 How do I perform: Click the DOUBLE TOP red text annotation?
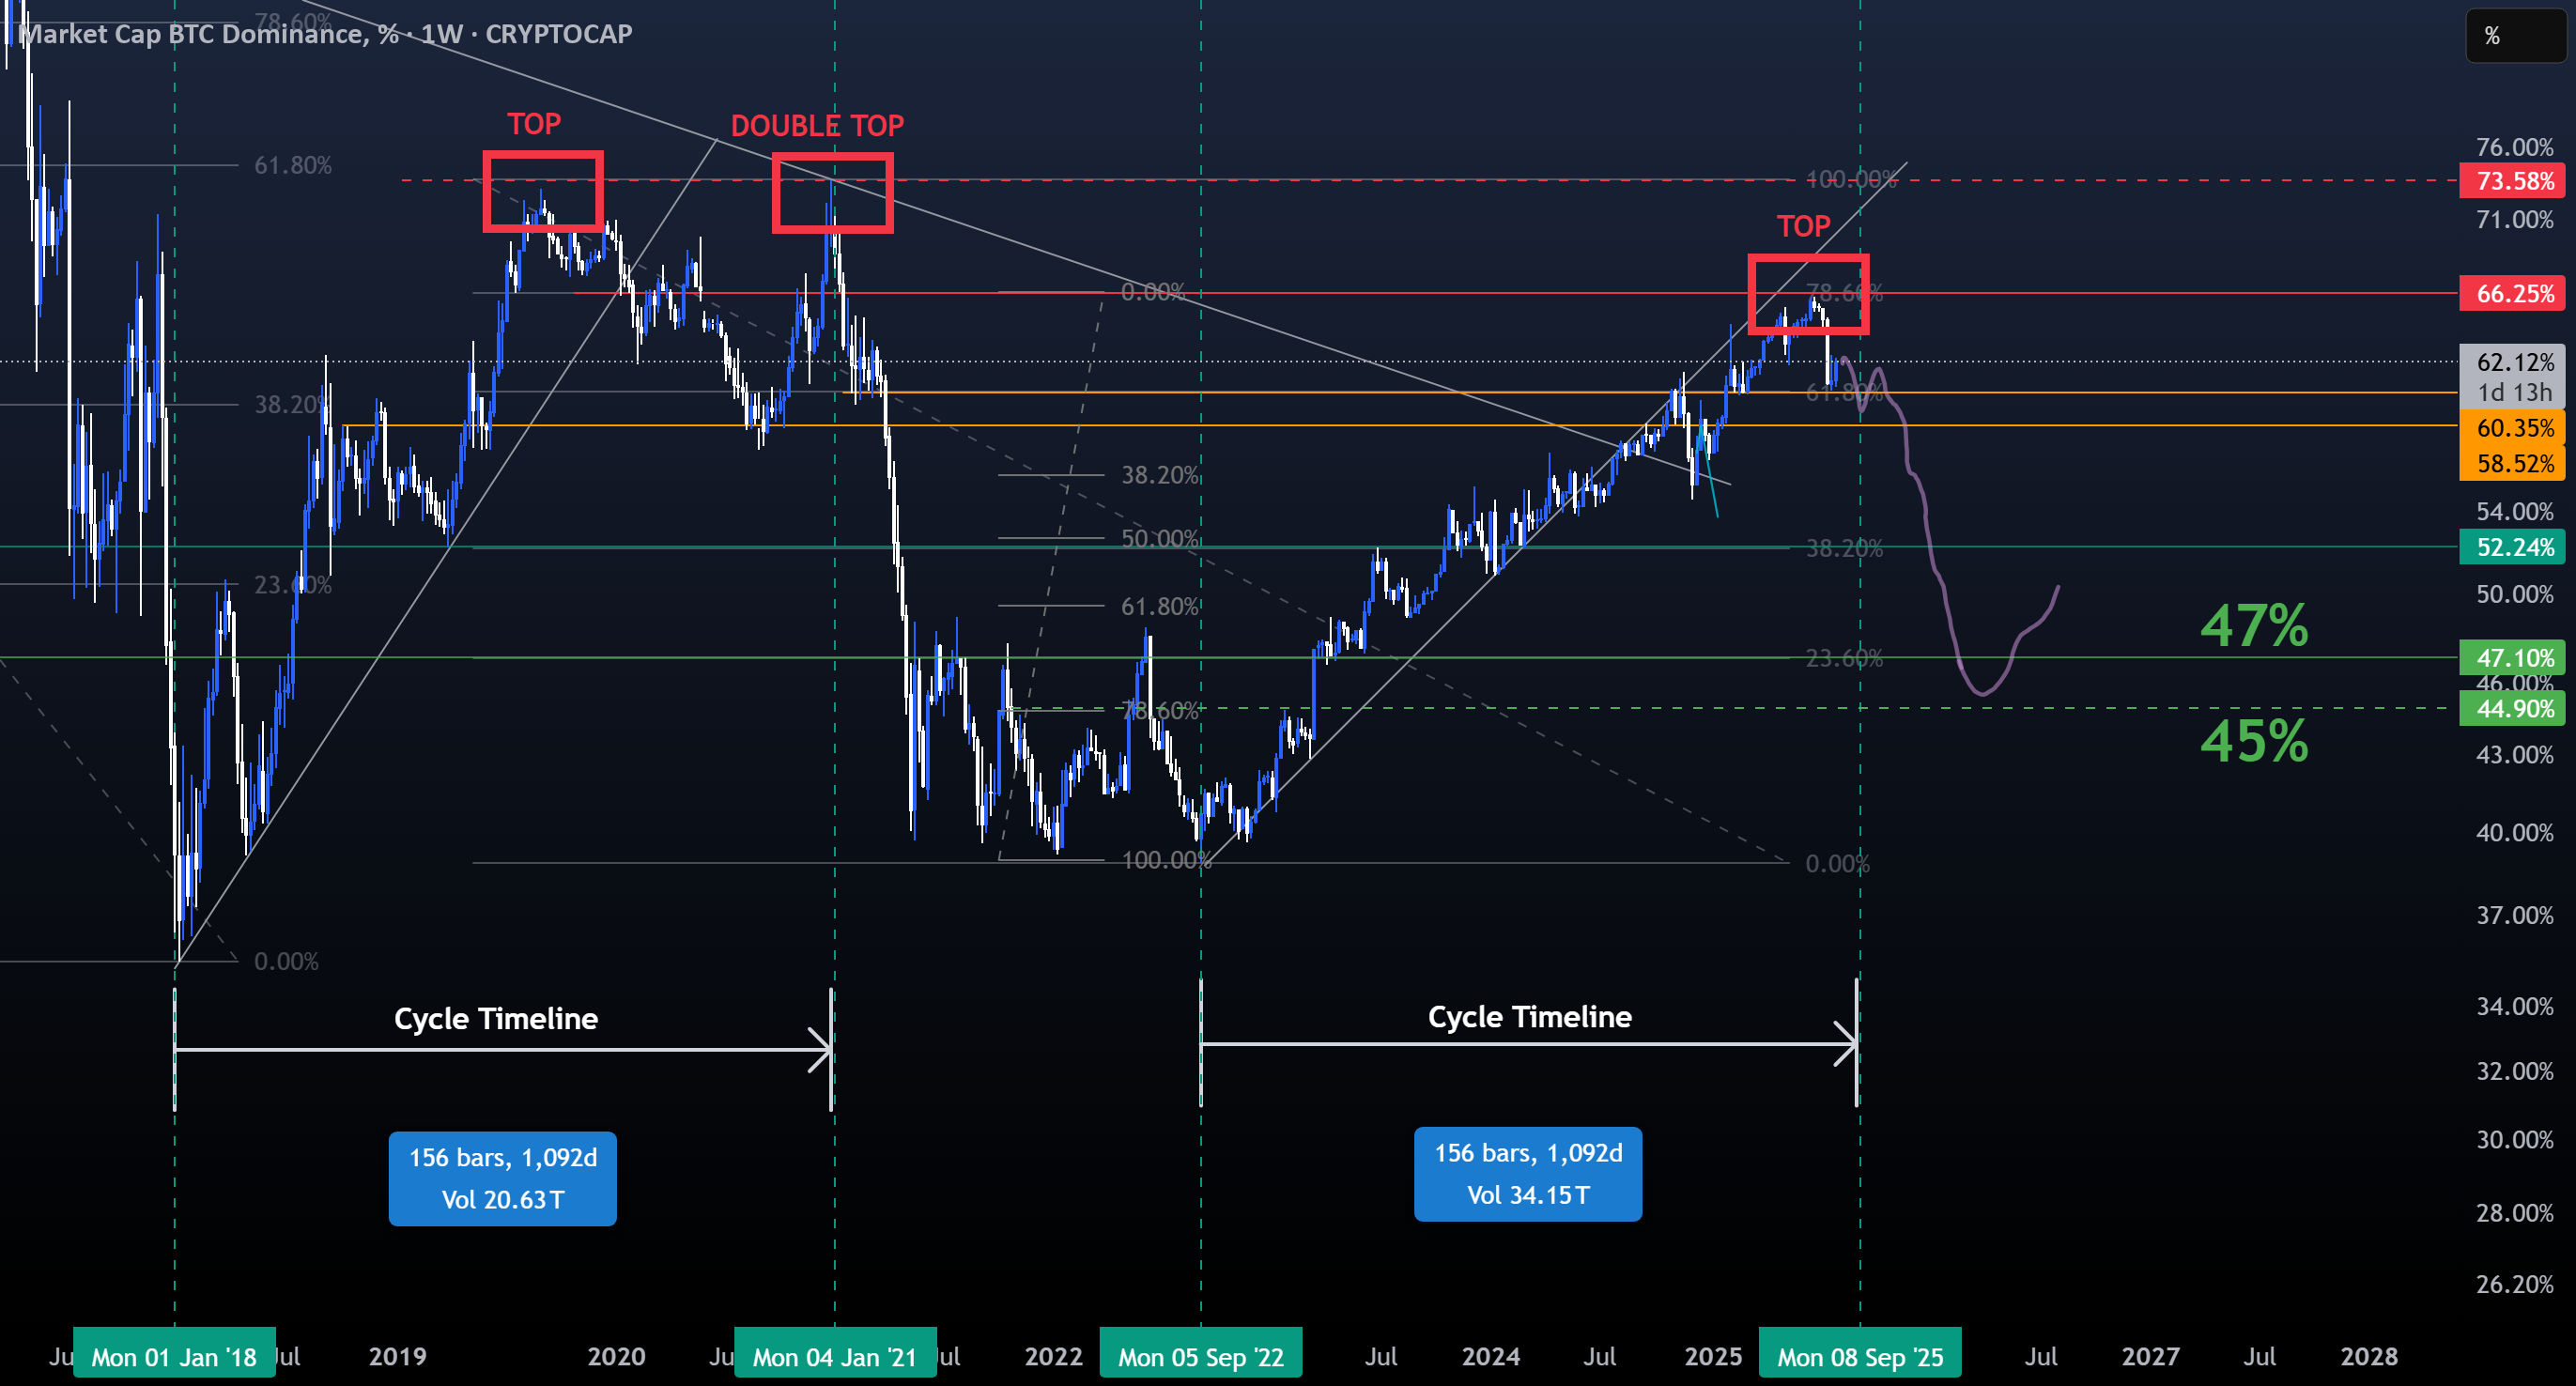click(817, 126)
